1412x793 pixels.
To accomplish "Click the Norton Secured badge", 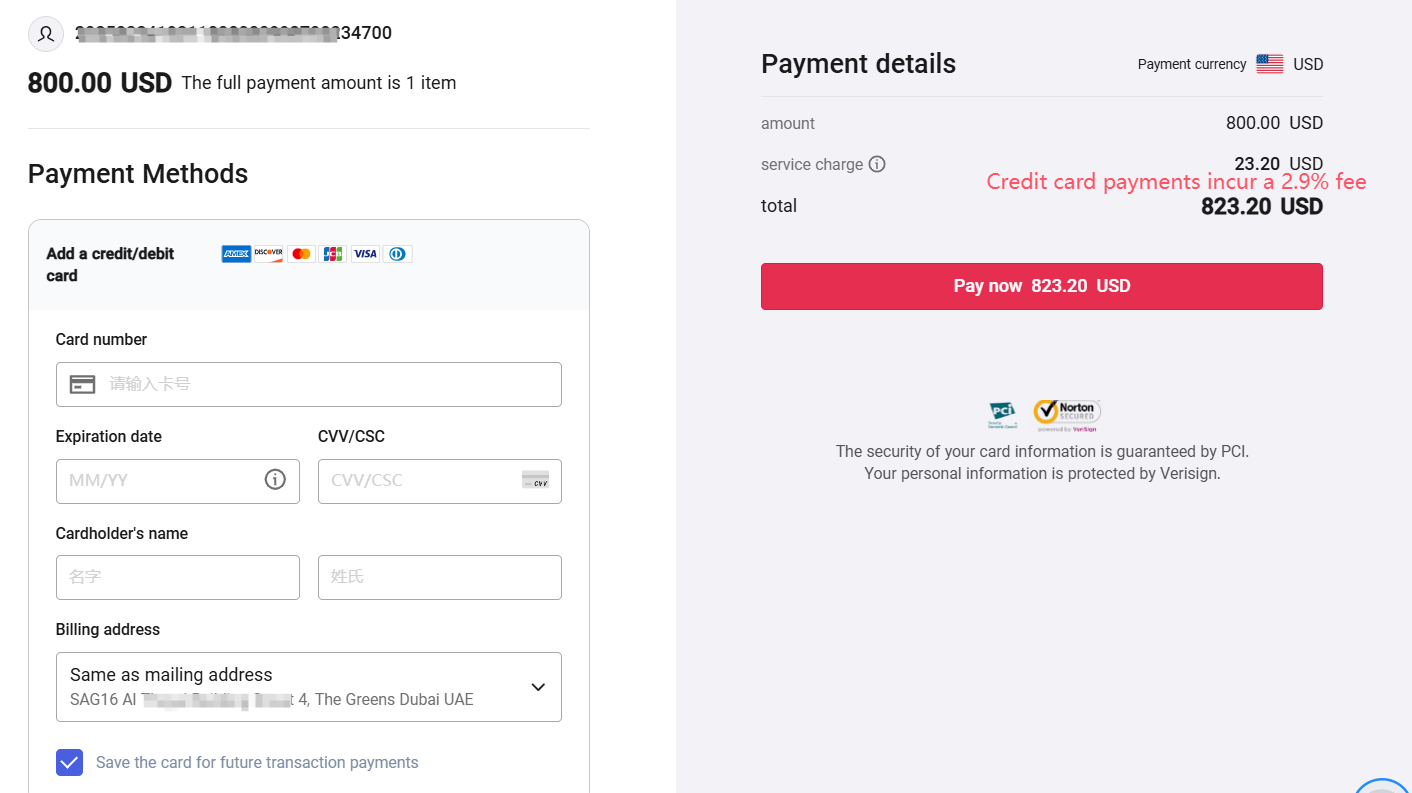I will coord(1067,415).
